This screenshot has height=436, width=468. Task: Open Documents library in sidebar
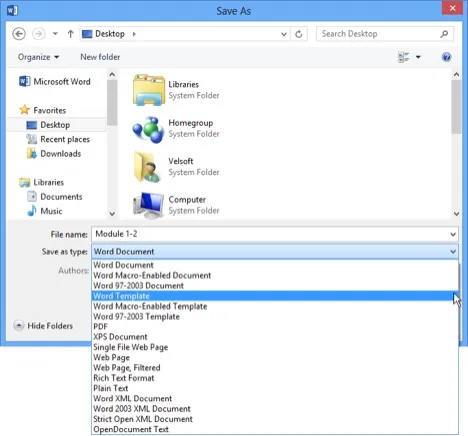(x=55, y=196)
